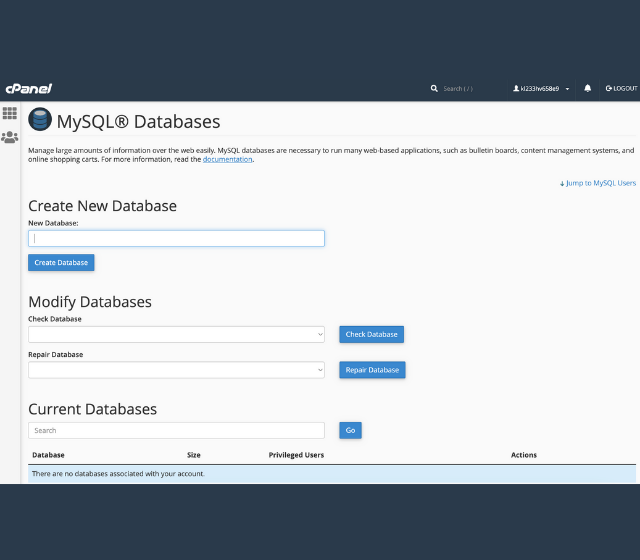Click the Database column header
This screenshot has height=560, width=640.
[48, 455]
